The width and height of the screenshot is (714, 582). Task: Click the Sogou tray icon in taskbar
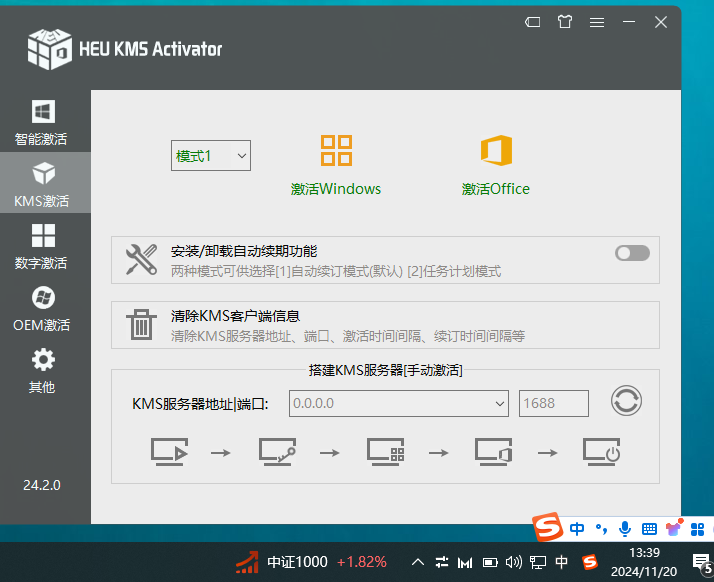pyautogui.click(x=590, y=562)
